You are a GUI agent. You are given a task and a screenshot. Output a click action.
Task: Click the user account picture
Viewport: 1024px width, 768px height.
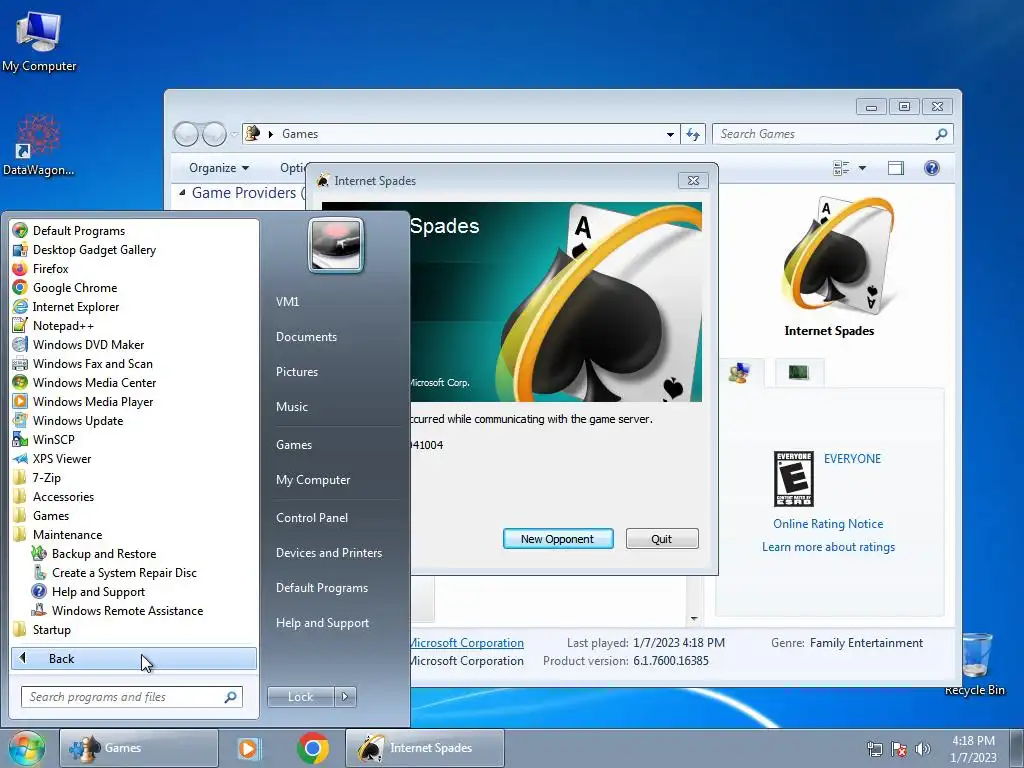click(x=336, y=245)
